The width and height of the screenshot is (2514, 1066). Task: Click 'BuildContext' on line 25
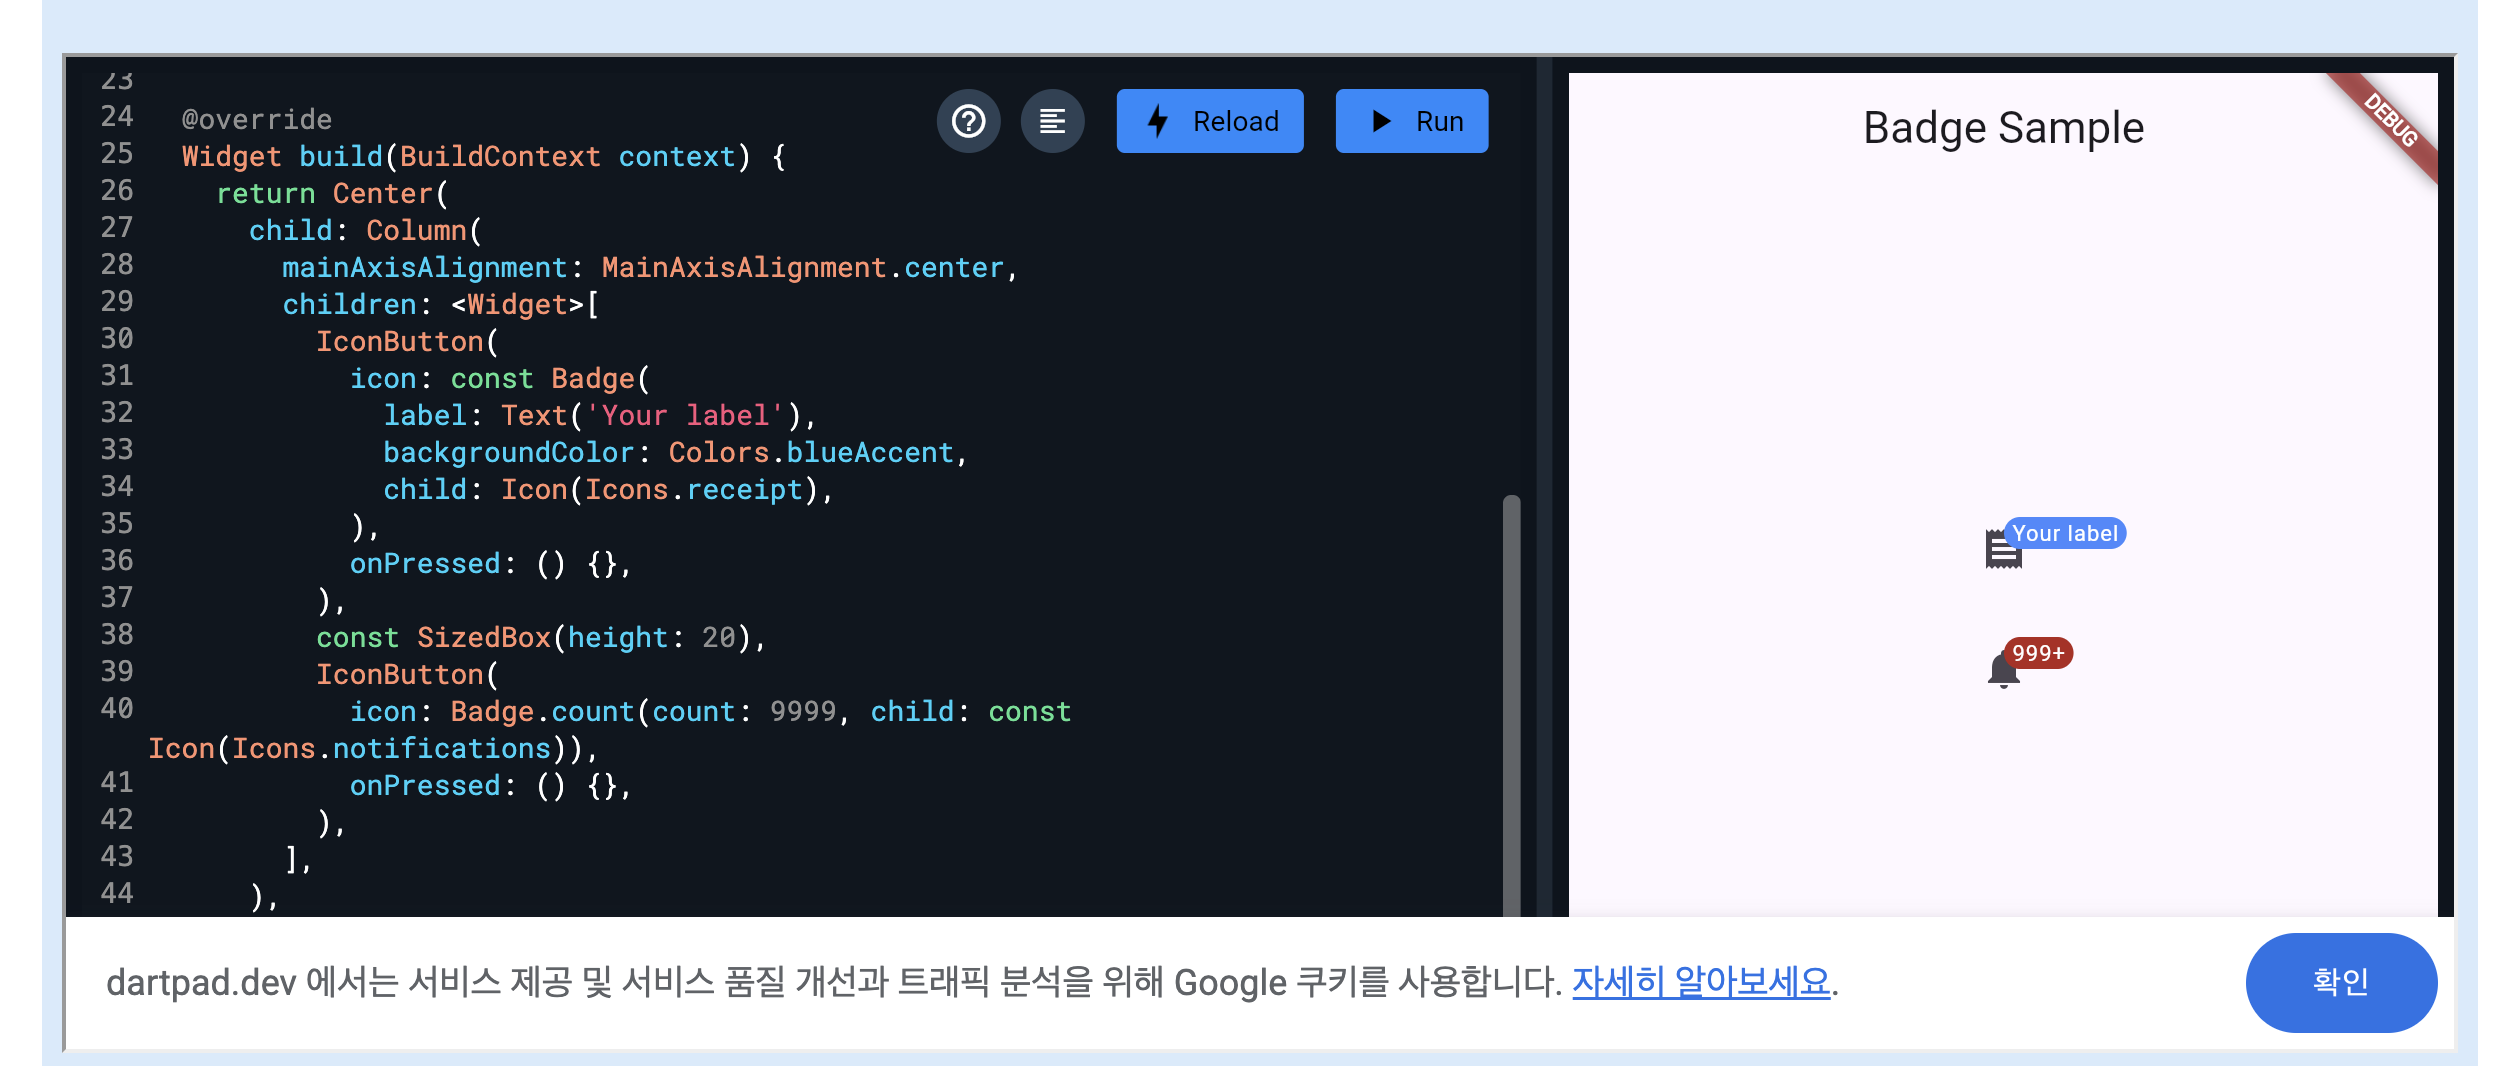click(x=500, y=157)
